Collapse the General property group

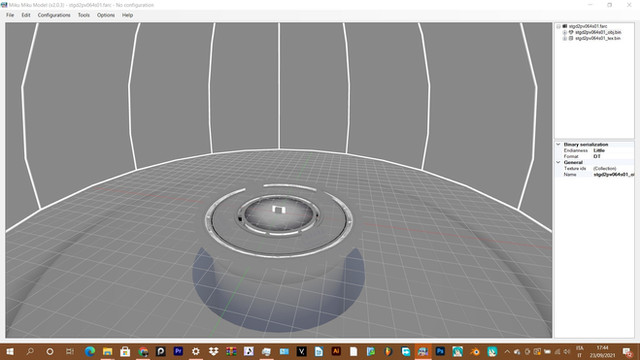(x=558, y=162)
